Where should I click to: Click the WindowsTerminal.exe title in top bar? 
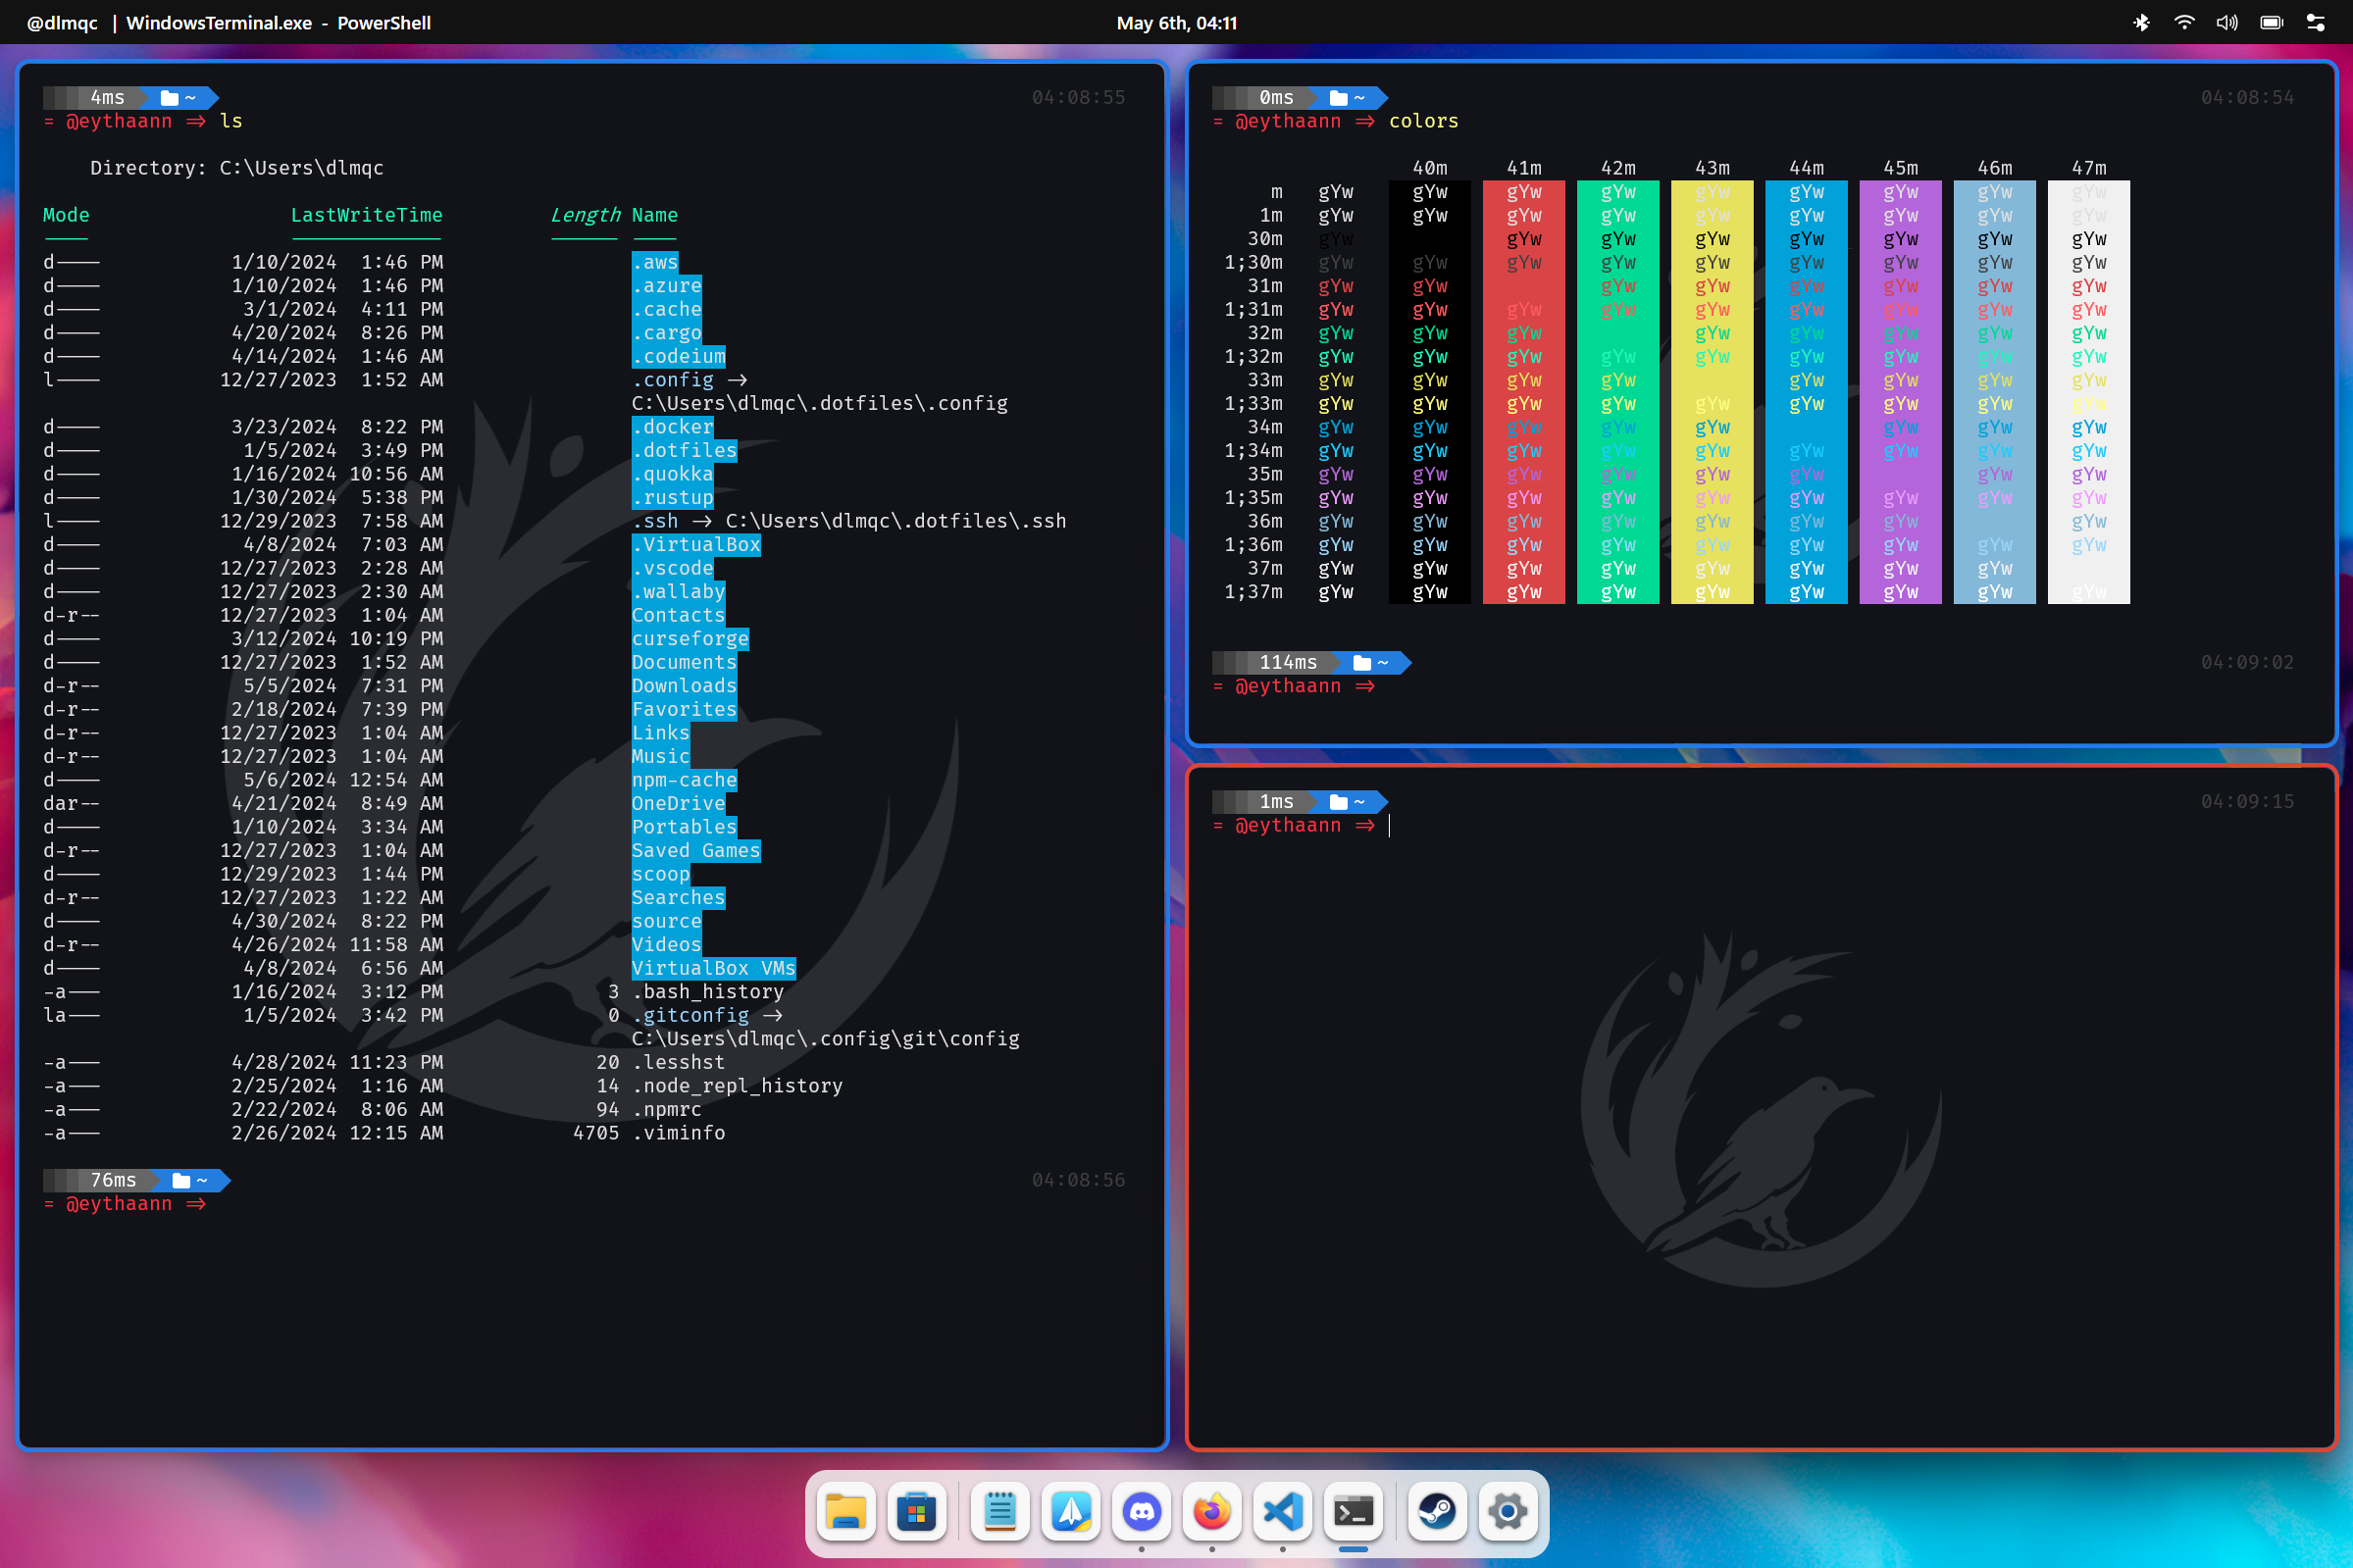218,22
